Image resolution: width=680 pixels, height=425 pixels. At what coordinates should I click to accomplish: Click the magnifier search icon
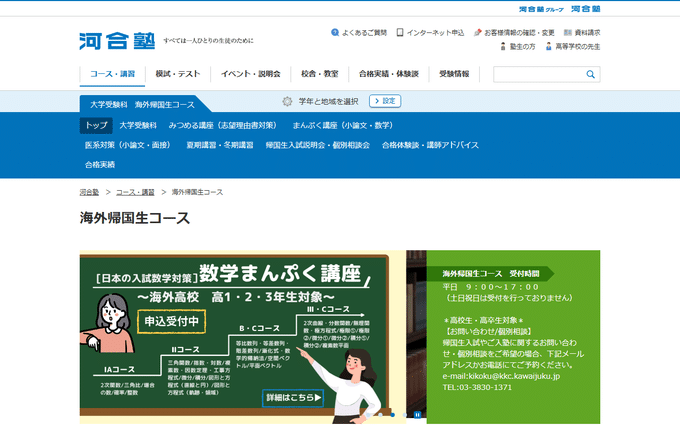point(590,74)
